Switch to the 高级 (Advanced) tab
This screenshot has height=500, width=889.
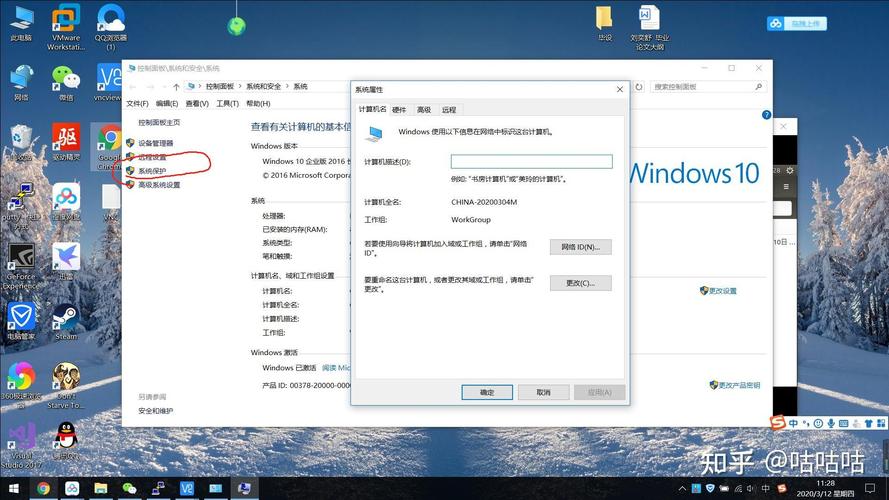pyautogui.click(x=424, y=110)
